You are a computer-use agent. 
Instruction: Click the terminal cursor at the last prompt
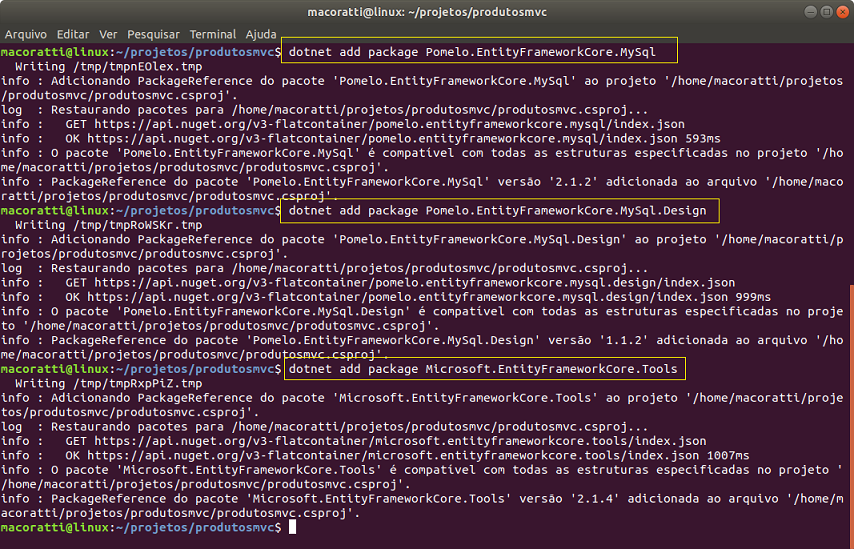pos(292,527)
